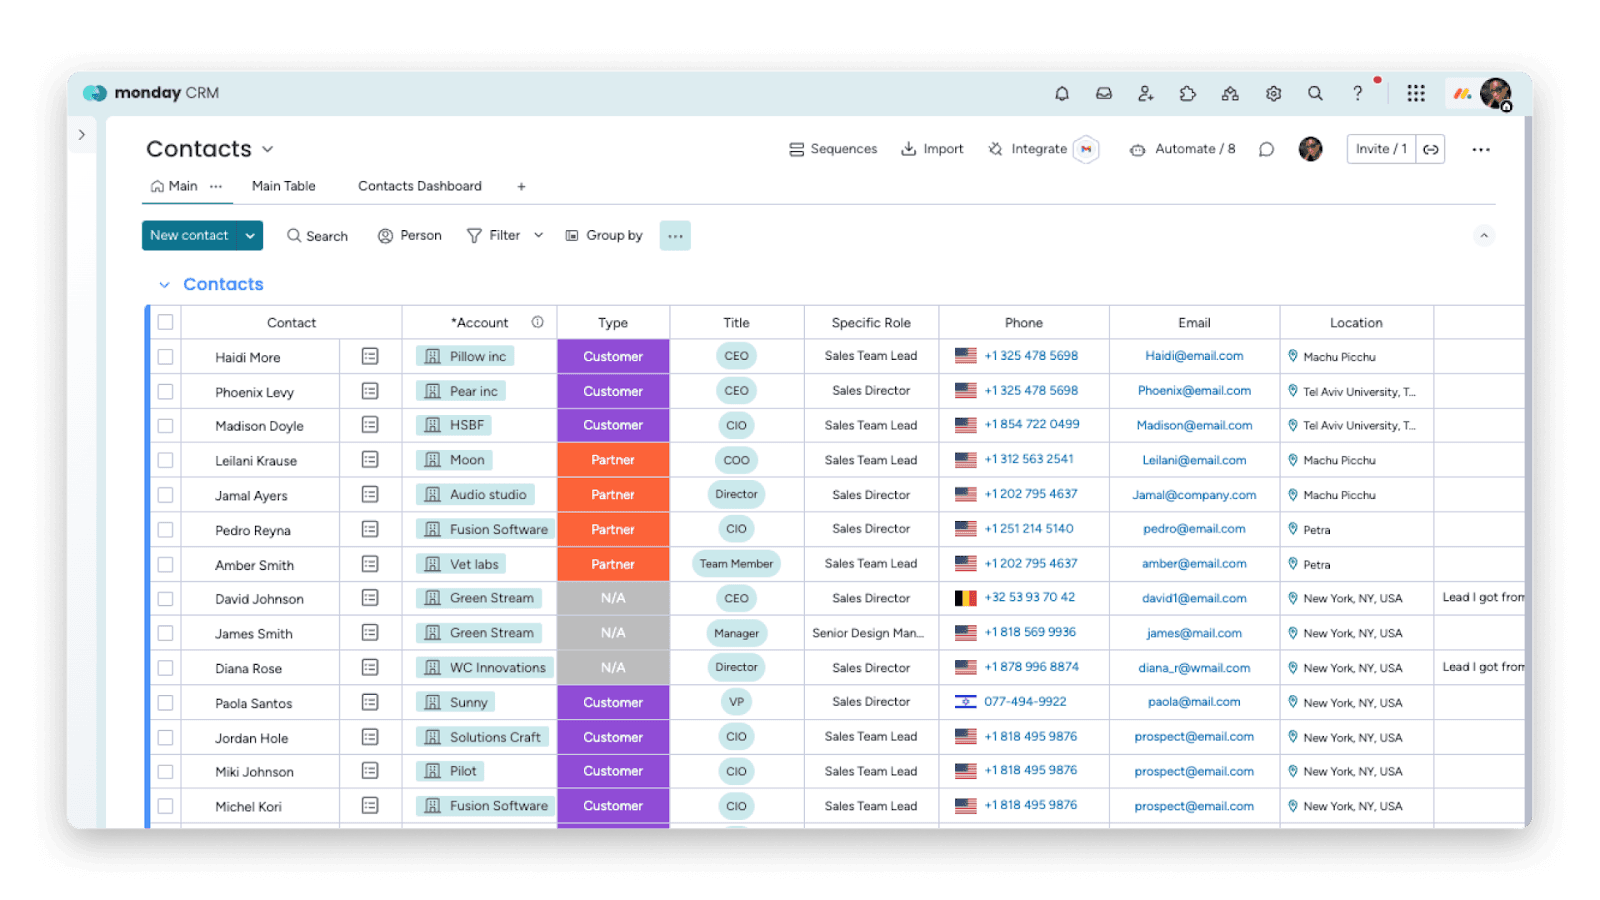Click the New contact button

189,236
